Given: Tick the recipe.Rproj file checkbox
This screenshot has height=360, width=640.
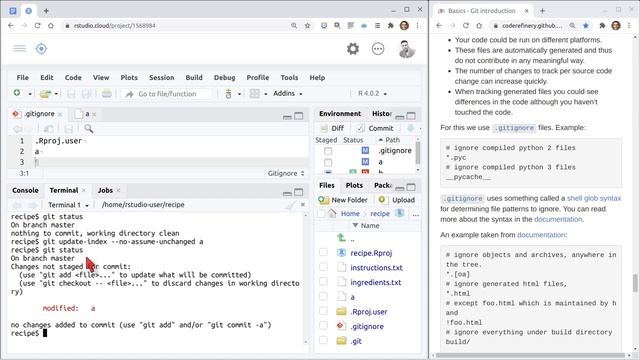Looking at the screenshot, I should point(323,252).
